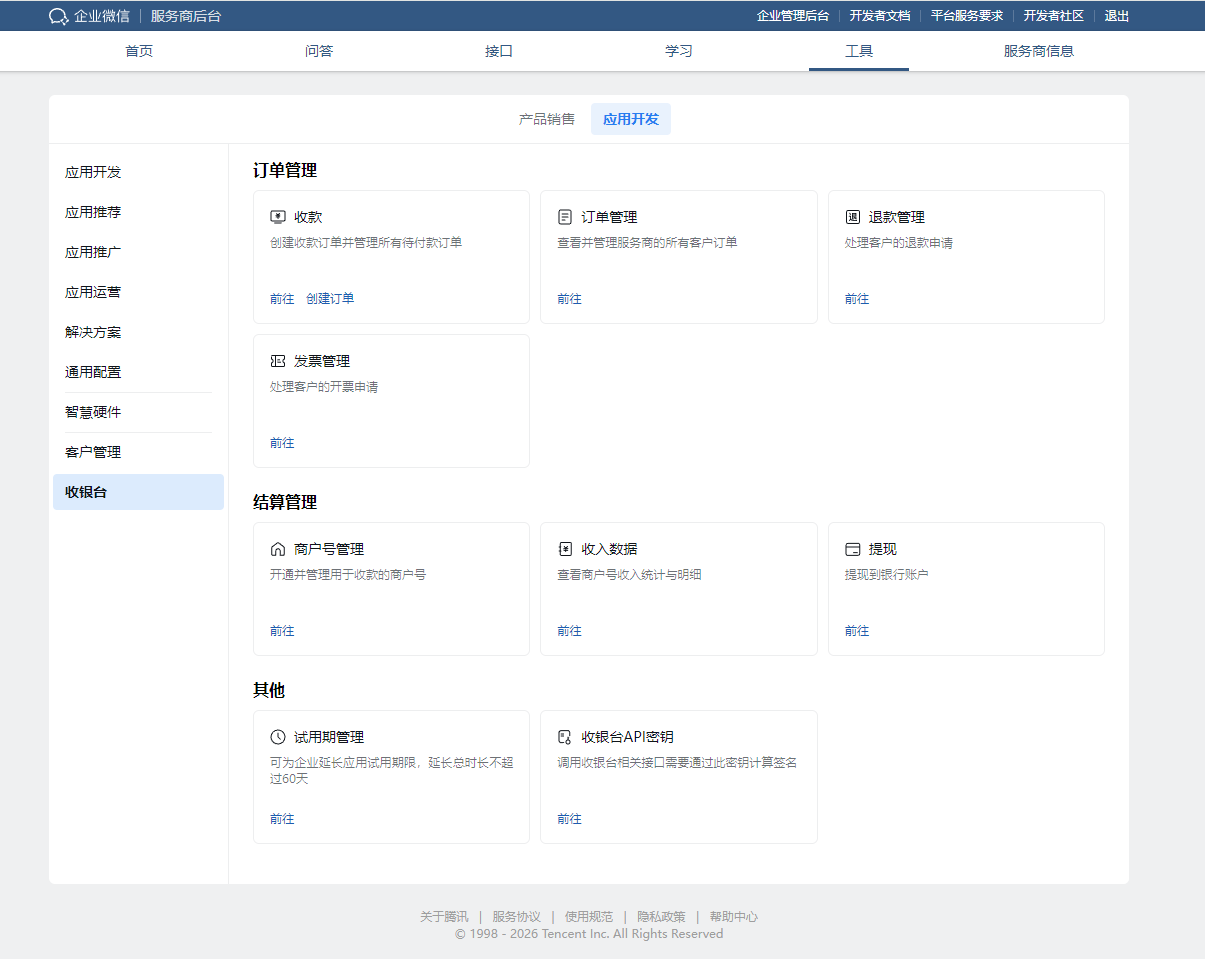Click the 收入数据 icon

pos(565,549)
